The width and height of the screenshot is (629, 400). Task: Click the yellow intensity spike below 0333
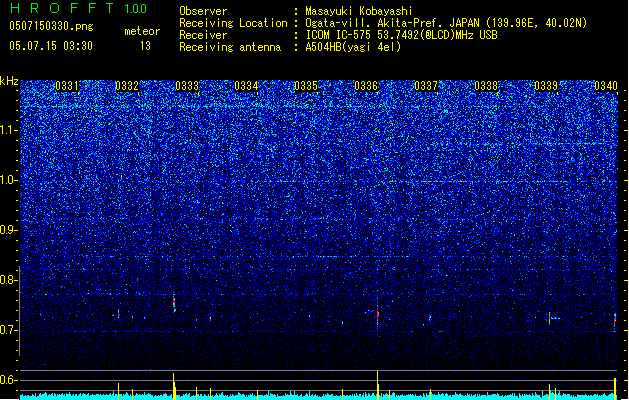pos(174,386)
